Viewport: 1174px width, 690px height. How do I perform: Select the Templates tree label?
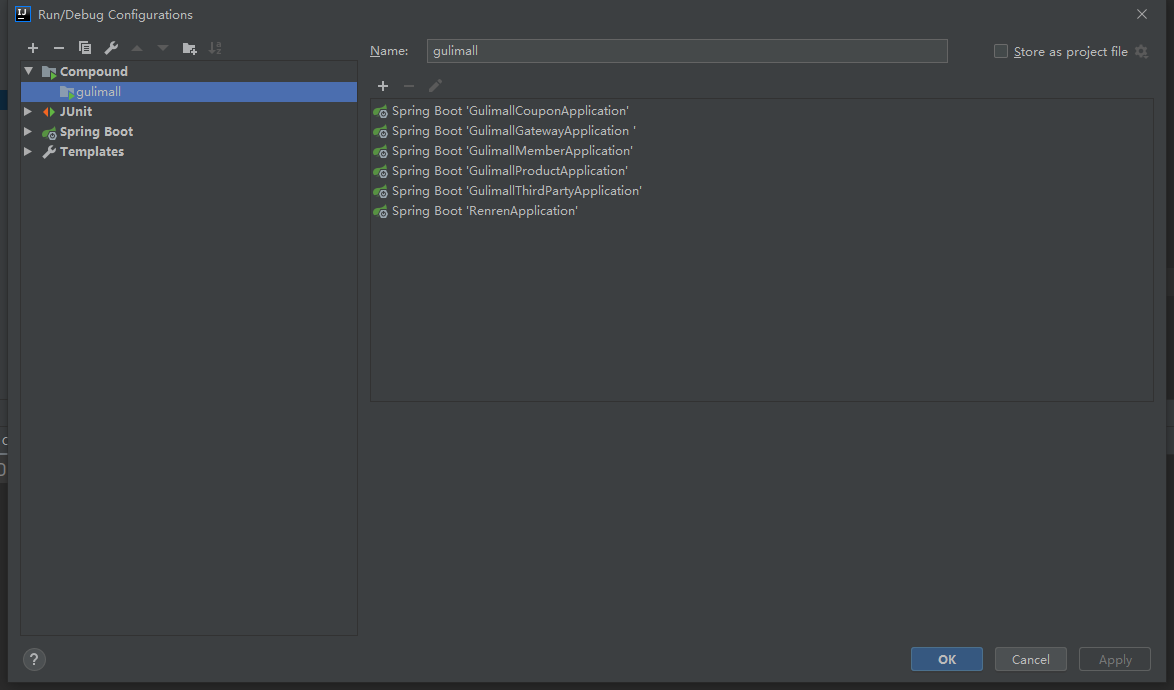tap(92, 152)
